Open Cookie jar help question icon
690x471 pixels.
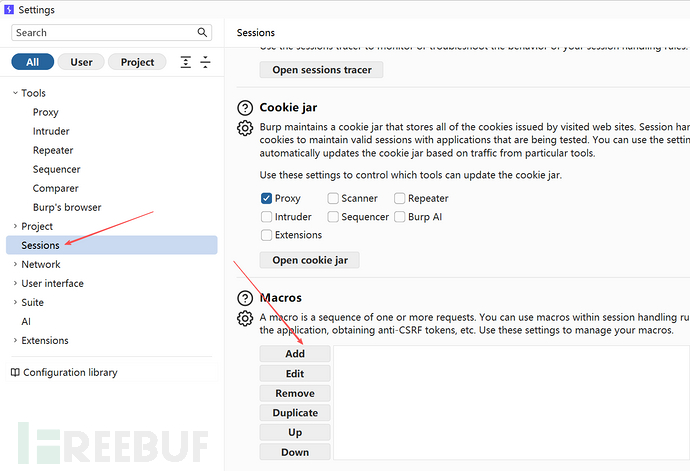click(x=245, y=108)
